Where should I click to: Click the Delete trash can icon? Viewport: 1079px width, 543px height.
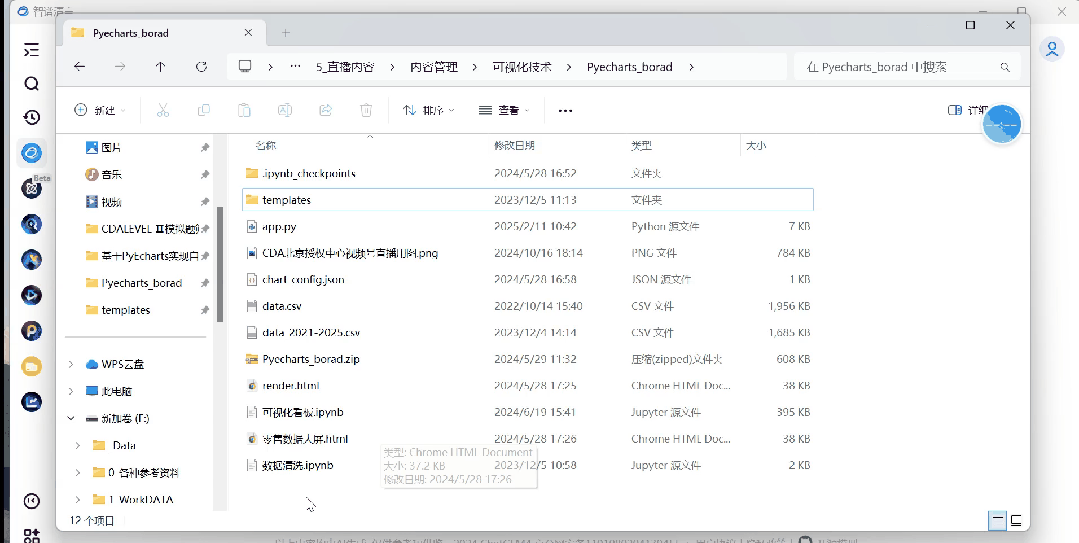coord(366,110)
